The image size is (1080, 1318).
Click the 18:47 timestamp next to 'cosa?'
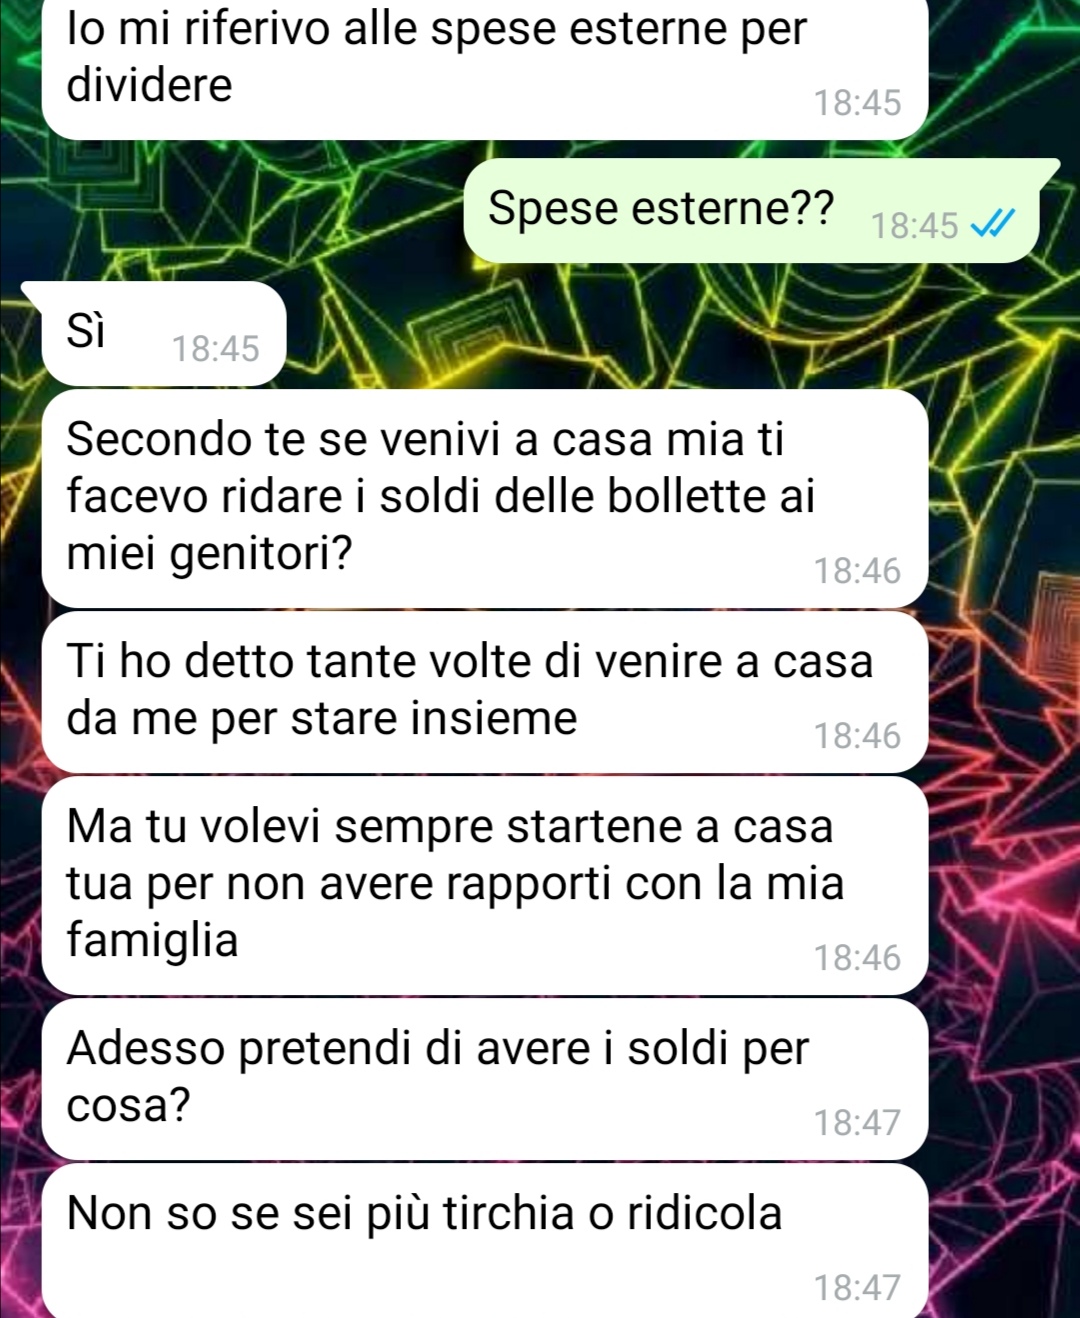[857, 1123]
